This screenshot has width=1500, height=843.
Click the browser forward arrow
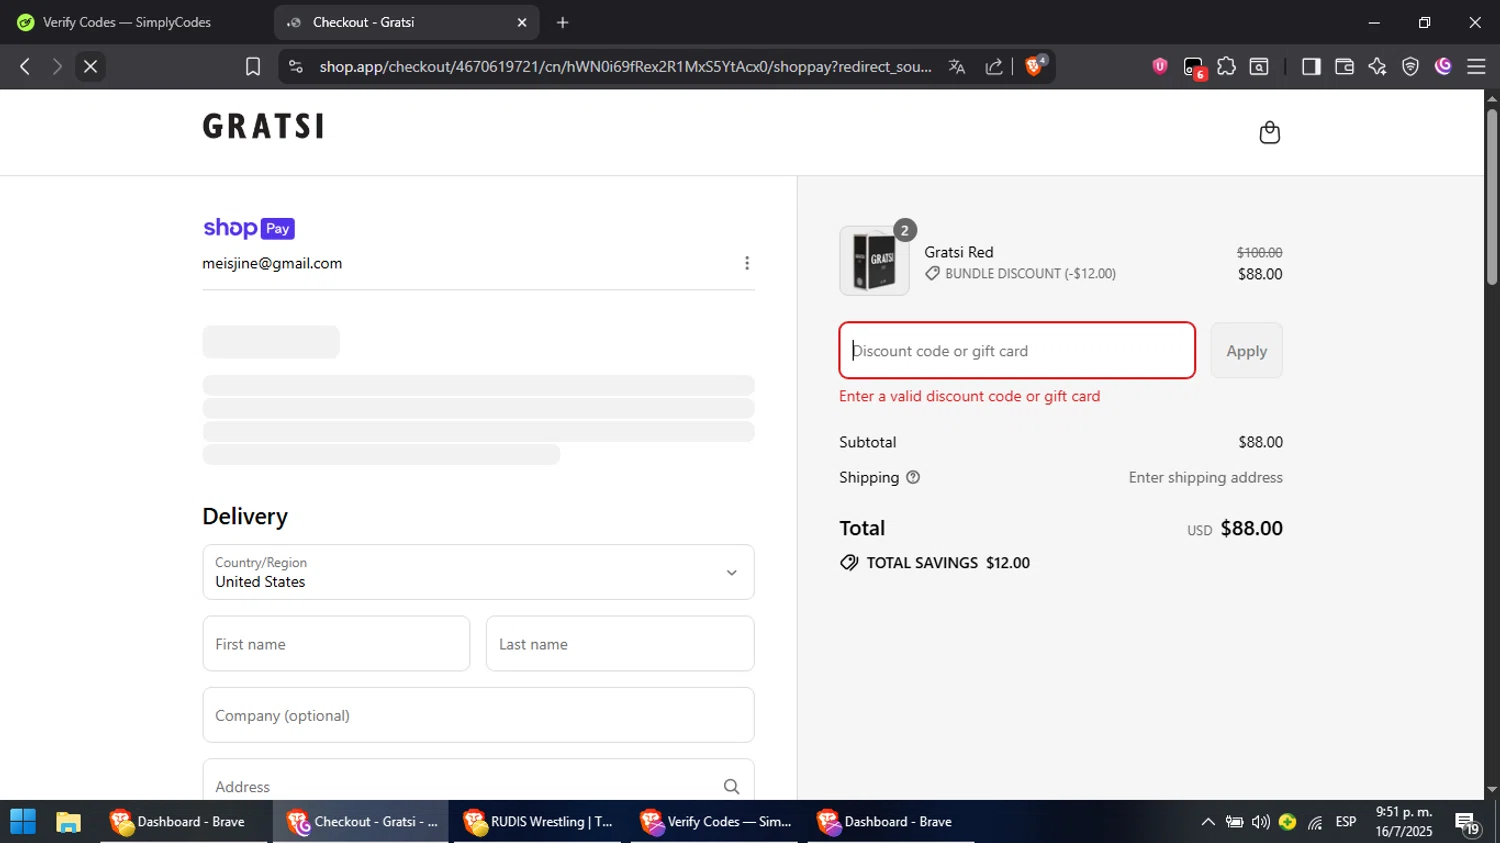point(57,66)
